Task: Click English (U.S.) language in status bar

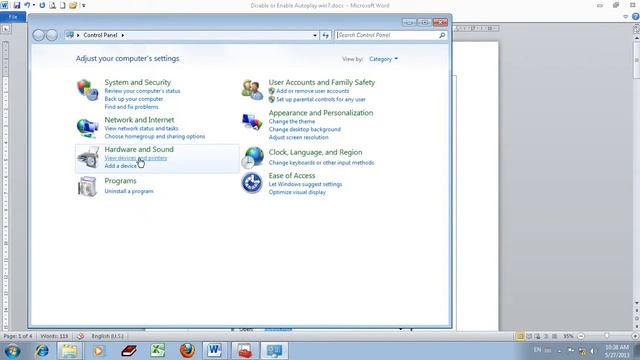Action: [107, 336]
